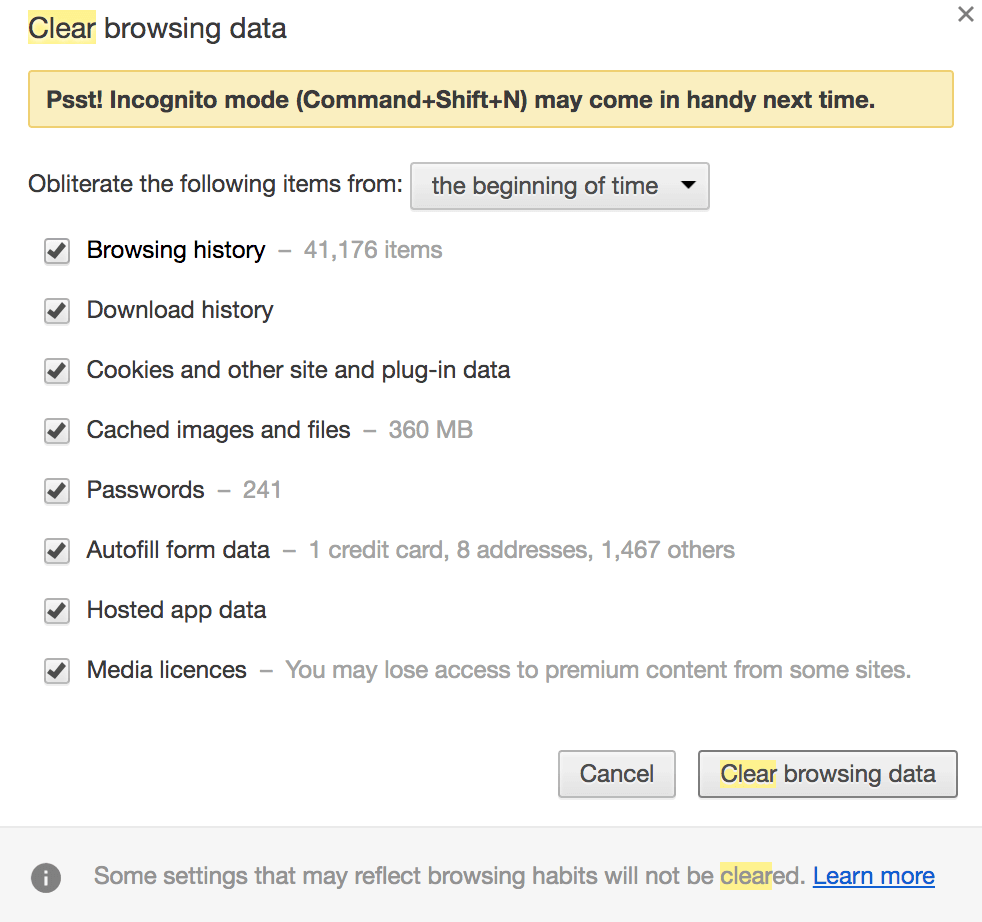
Task: Close the Clear browsing data dialog
Action: pyautogui.click(x=966, y=14)
